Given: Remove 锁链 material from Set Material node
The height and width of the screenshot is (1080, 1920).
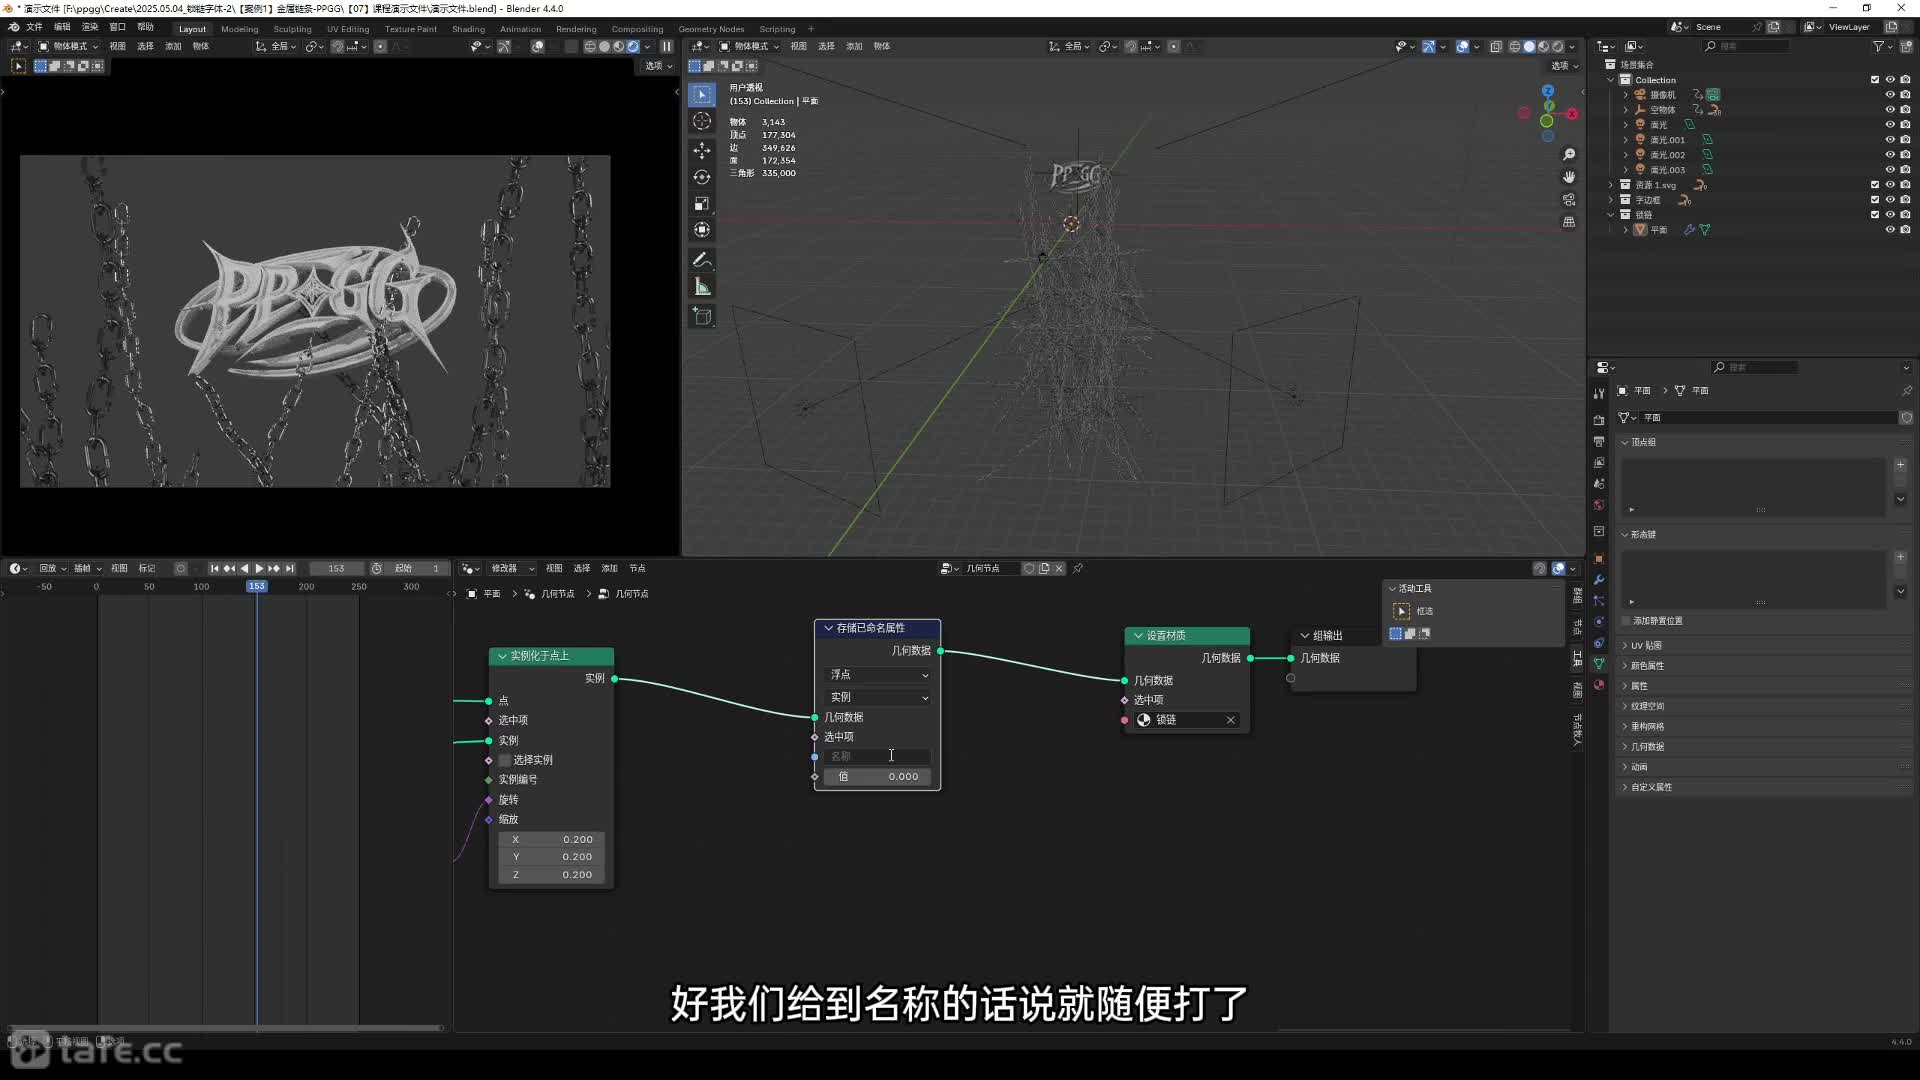Looking at the screenshot, I should tap(1231, 720).
